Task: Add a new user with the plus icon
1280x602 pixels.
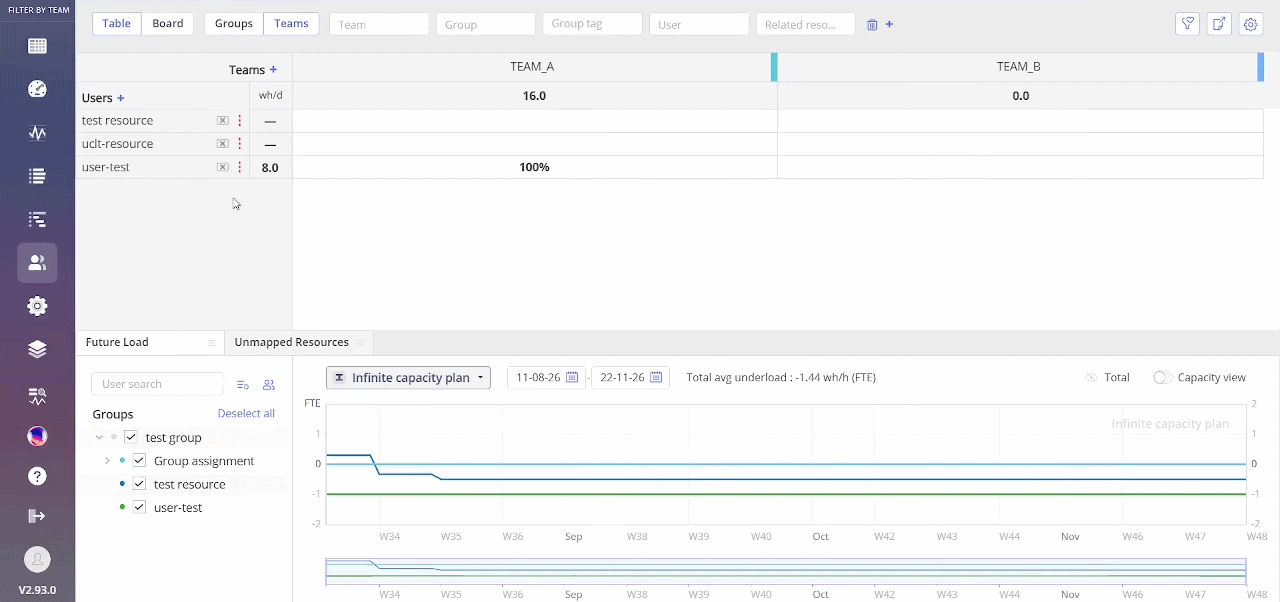Action: (x=121, y=98)
